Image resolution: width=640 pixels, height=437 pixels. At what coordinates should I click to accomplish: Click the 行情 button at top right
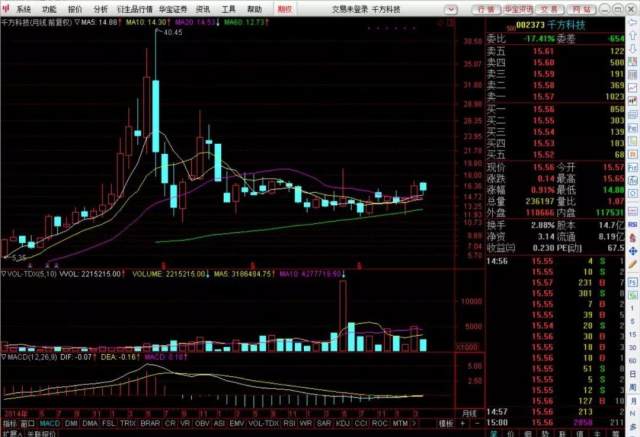[x=486, y=9]
